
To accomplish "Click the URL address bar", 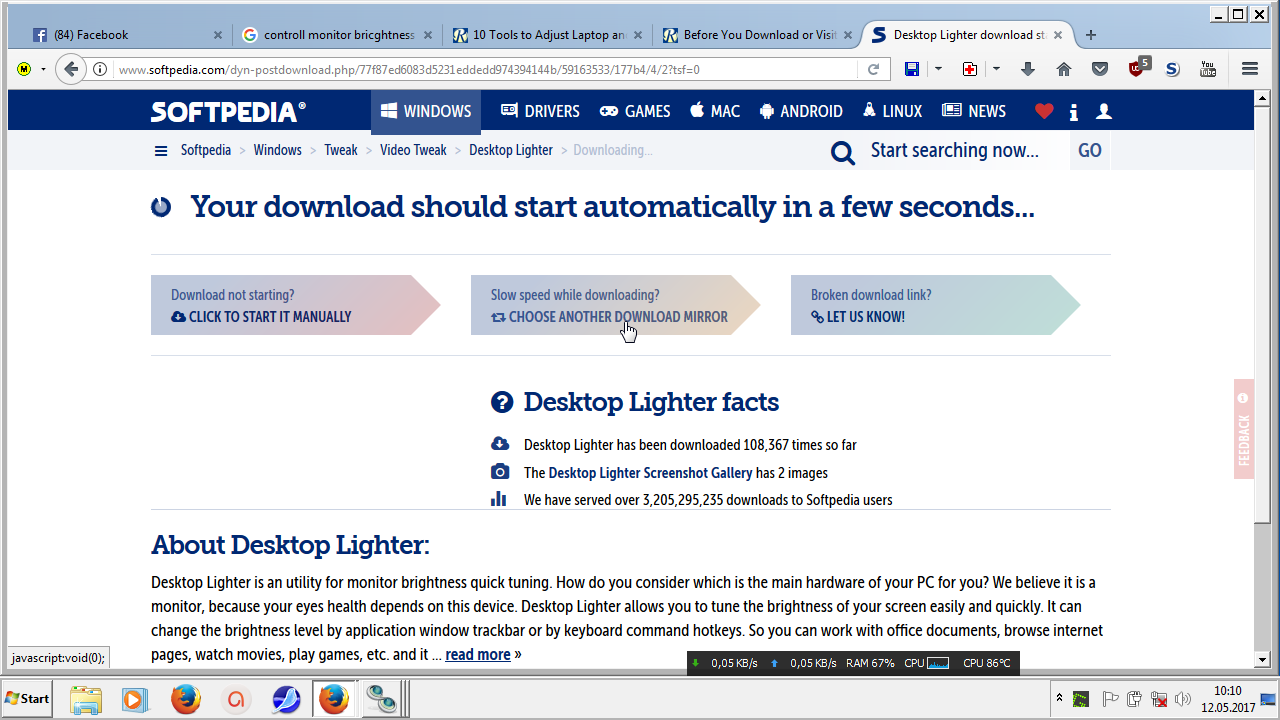I will 485,69.
